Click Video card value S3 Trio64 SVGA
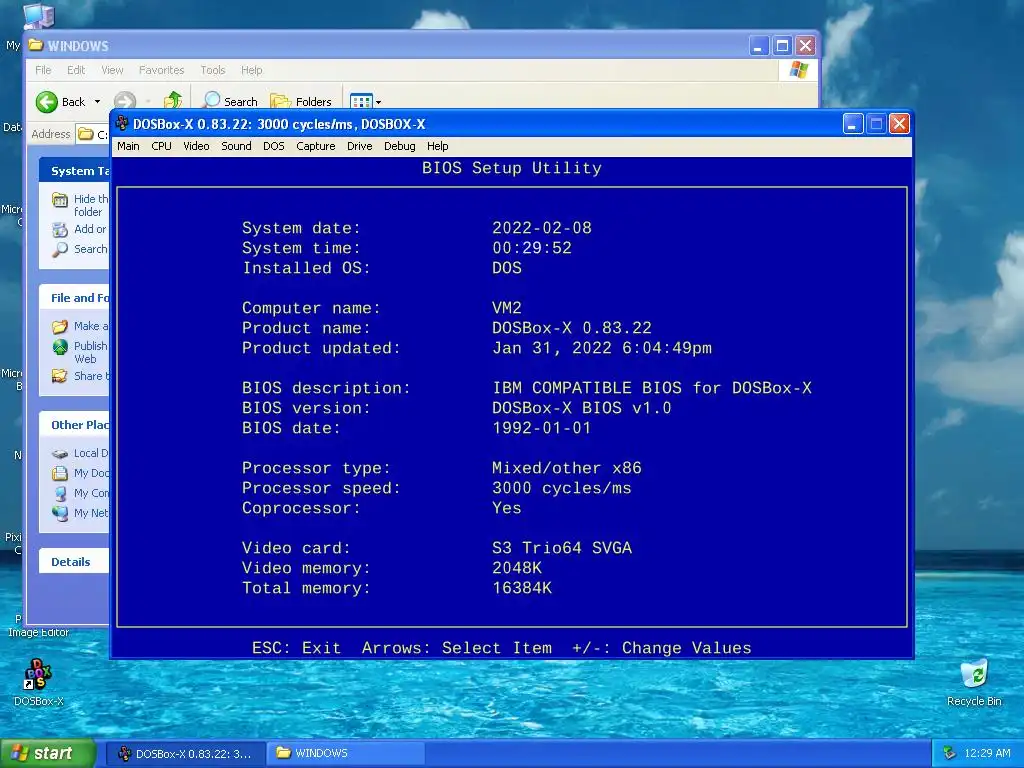Image resolution: width=1024 pixels, height=768 pixels. pyautogui.click(x=562, y=548)
